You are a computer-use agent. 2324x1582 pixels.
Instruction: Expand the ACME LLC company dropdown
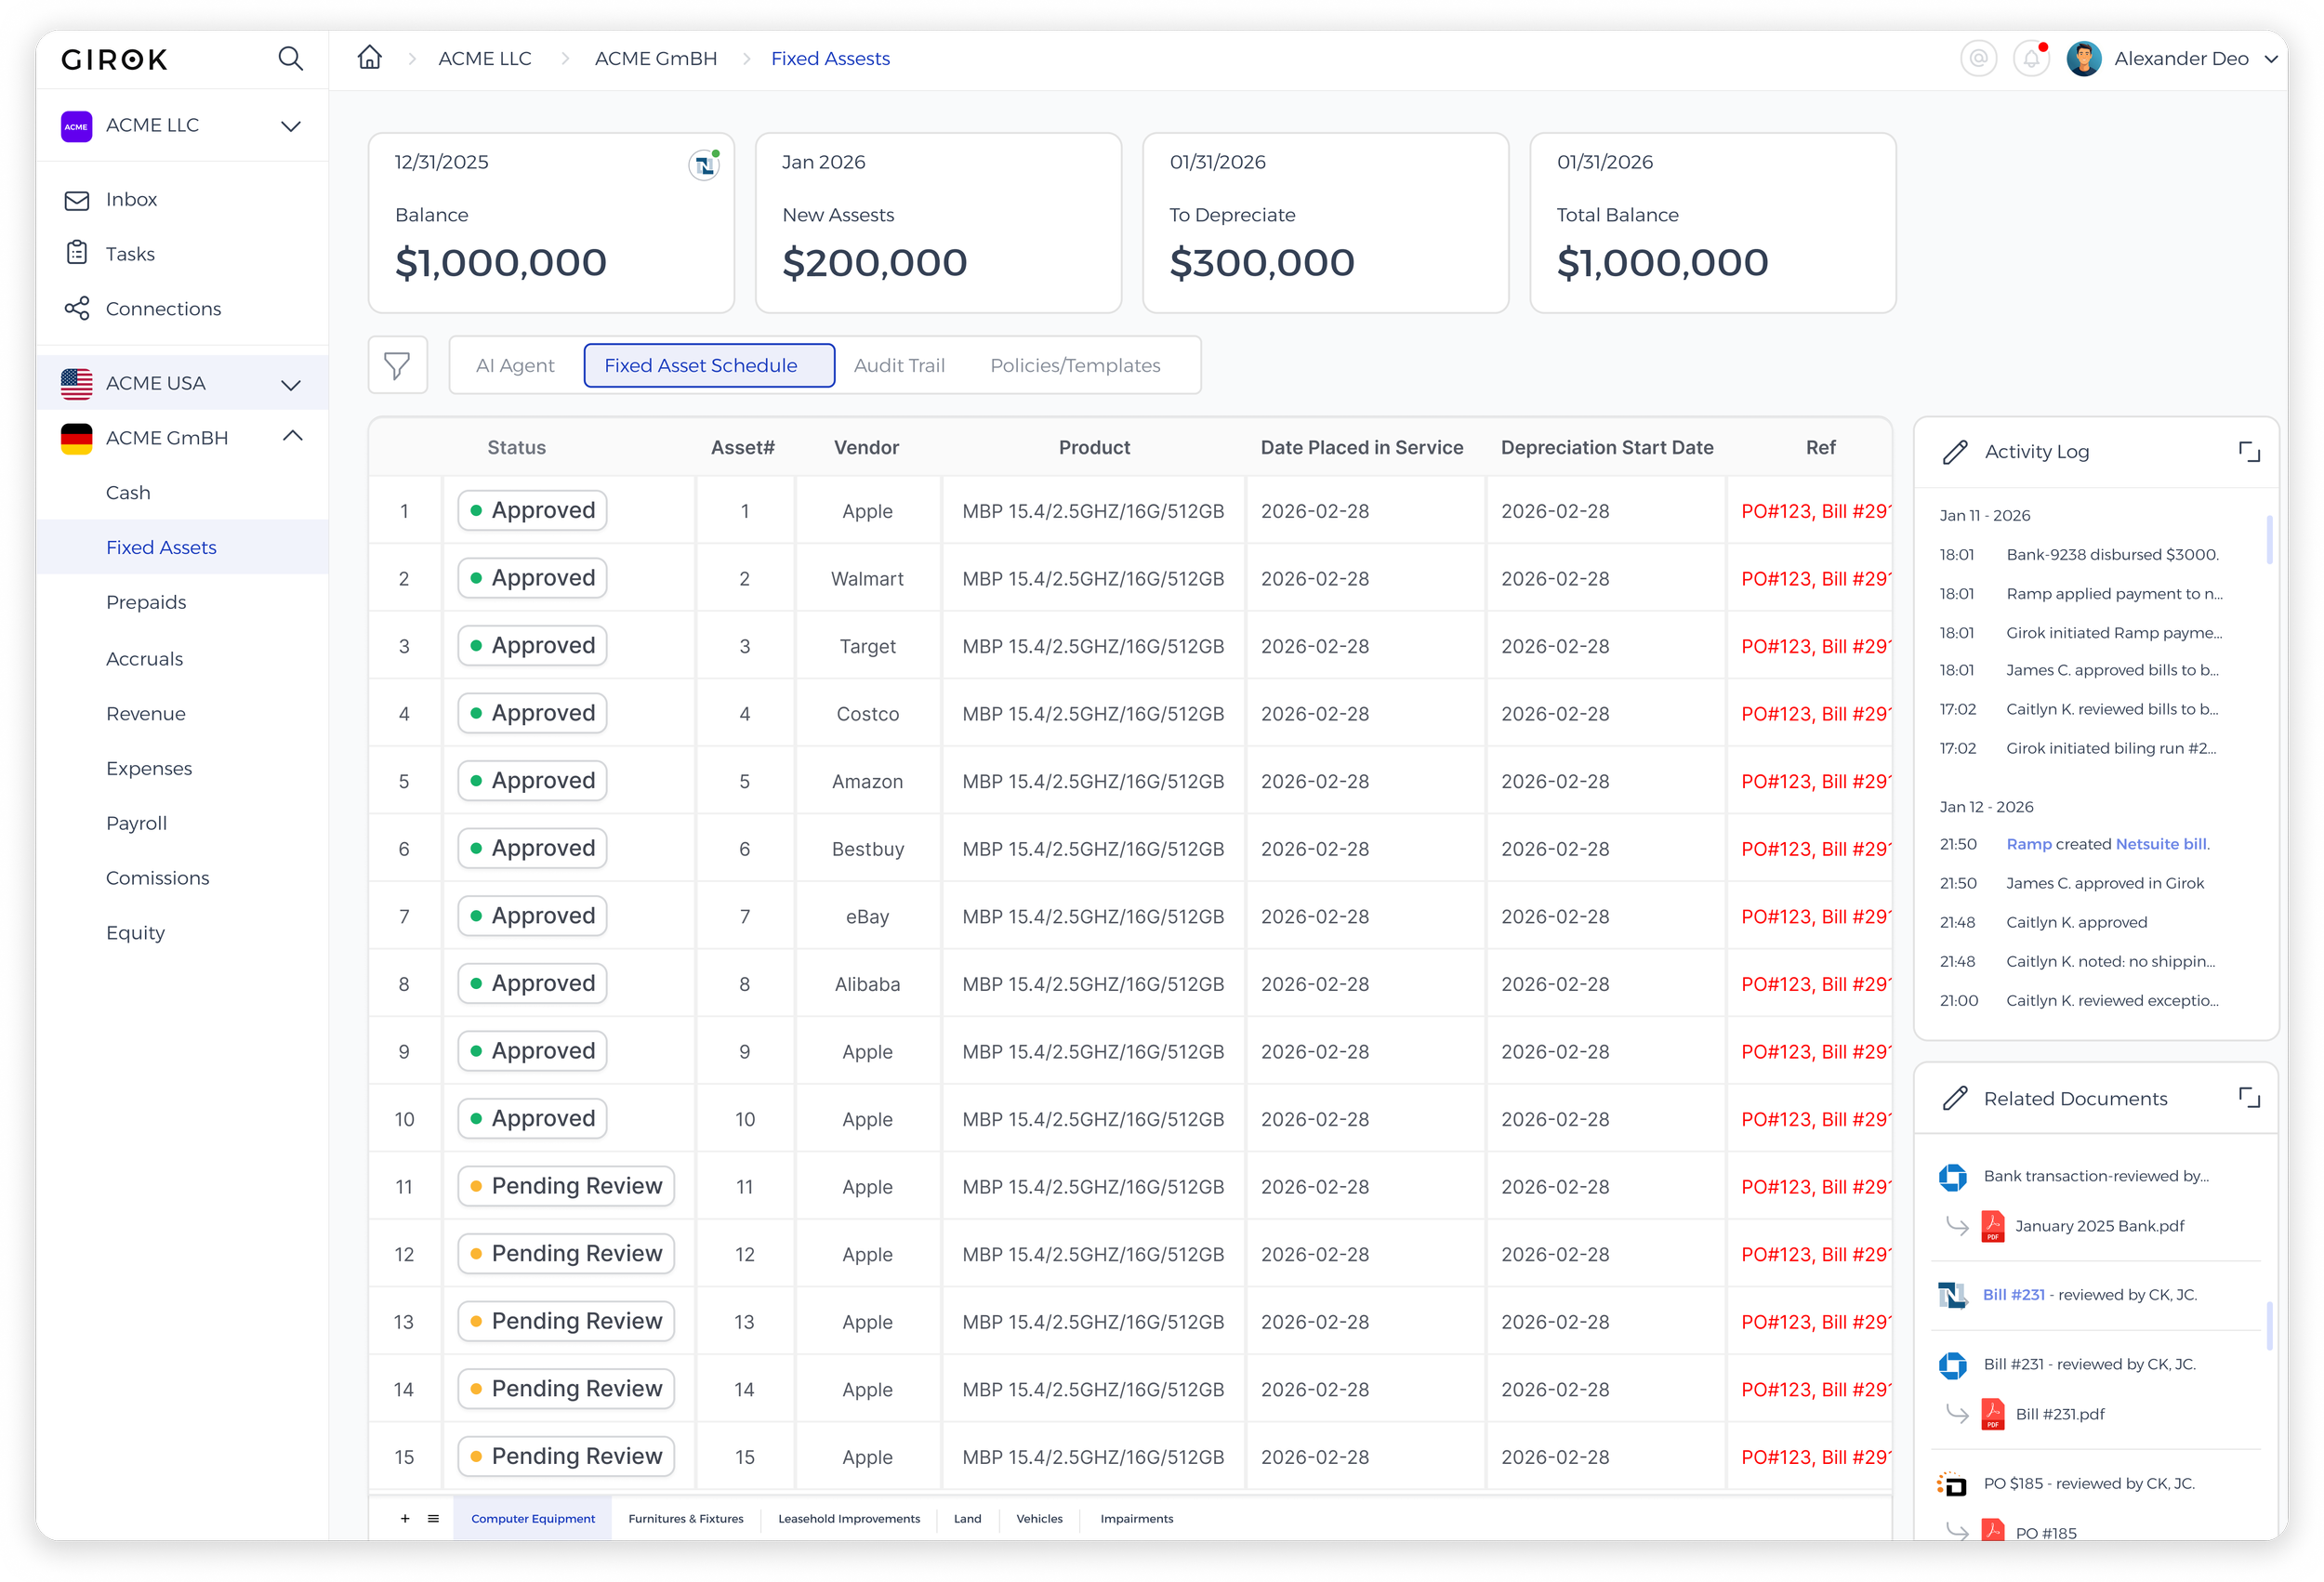pyautogui.click(x=290, y=126)
